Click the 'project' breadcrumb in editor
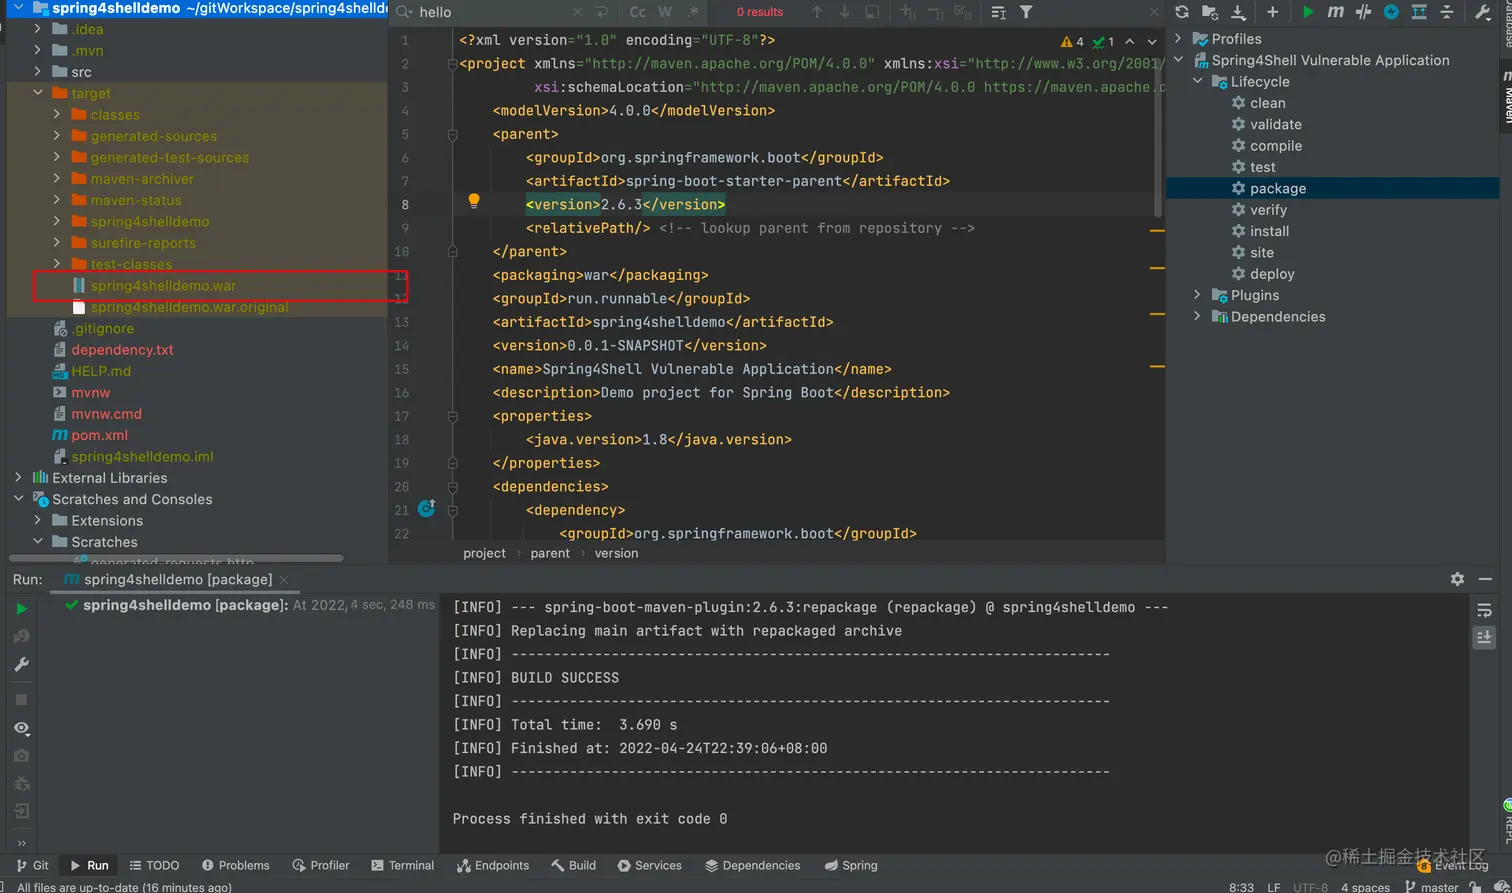 point(484,553)
